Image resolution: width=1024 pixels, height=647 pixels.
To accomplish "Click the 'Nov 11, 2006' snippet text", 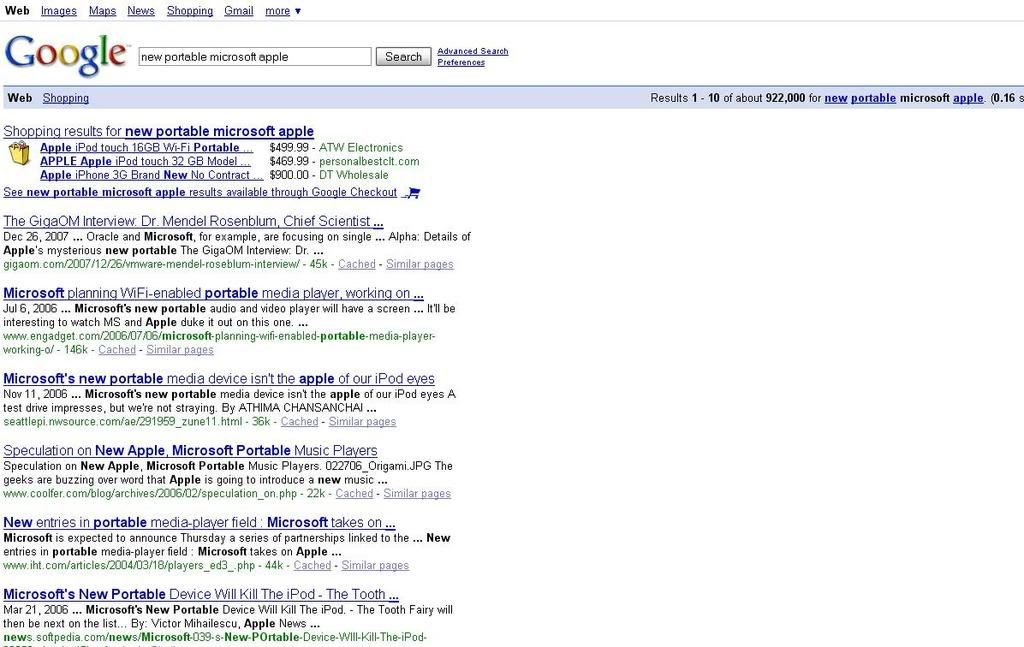I will (35, 394).
